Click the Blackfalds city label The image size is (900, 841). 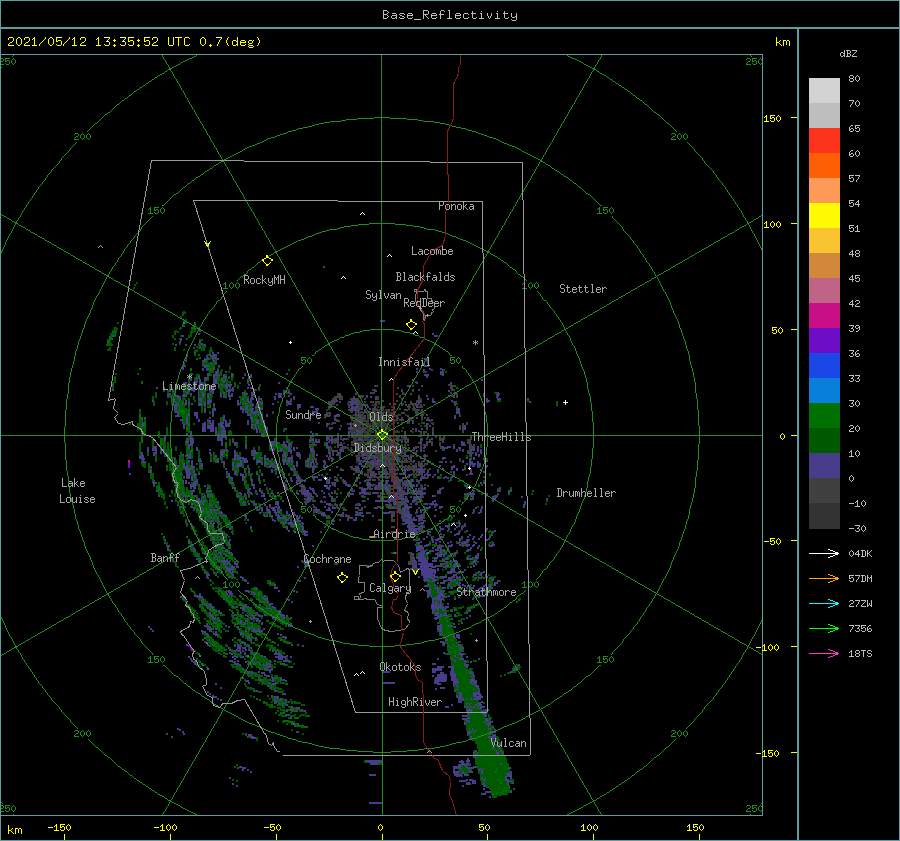coord(425,277)
